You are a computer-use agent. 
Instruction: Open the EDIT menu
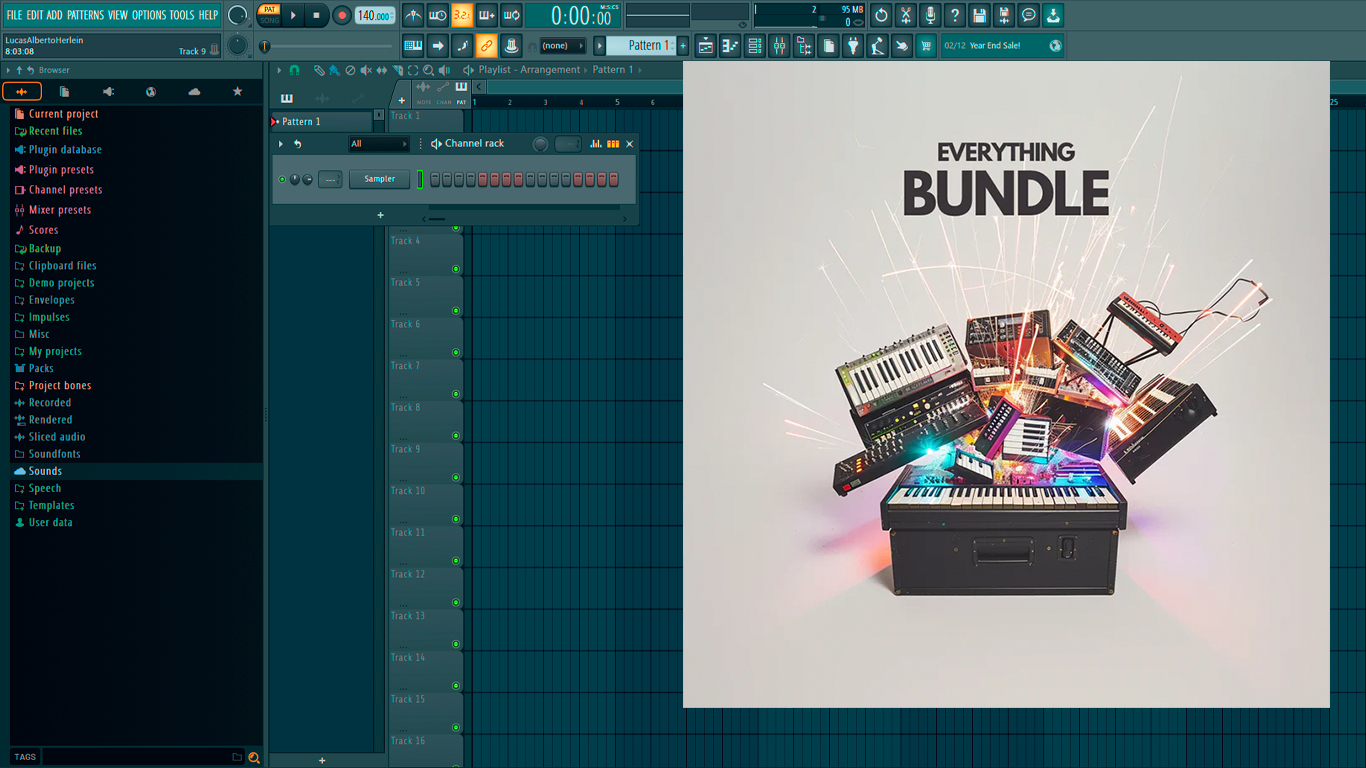coord(35,15)
